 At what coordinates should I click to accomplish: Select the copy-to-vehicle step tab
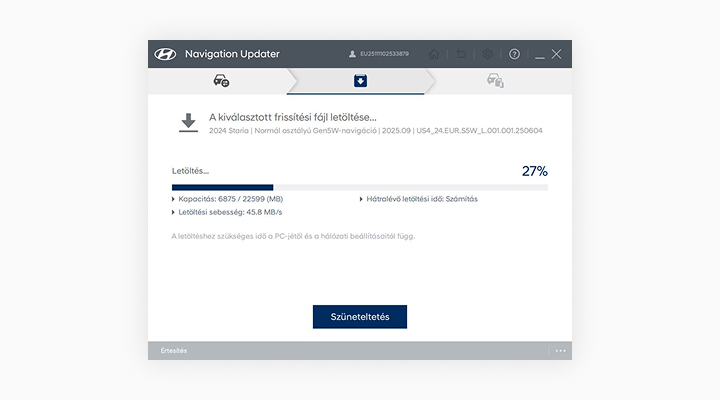[x=495, y=81]
